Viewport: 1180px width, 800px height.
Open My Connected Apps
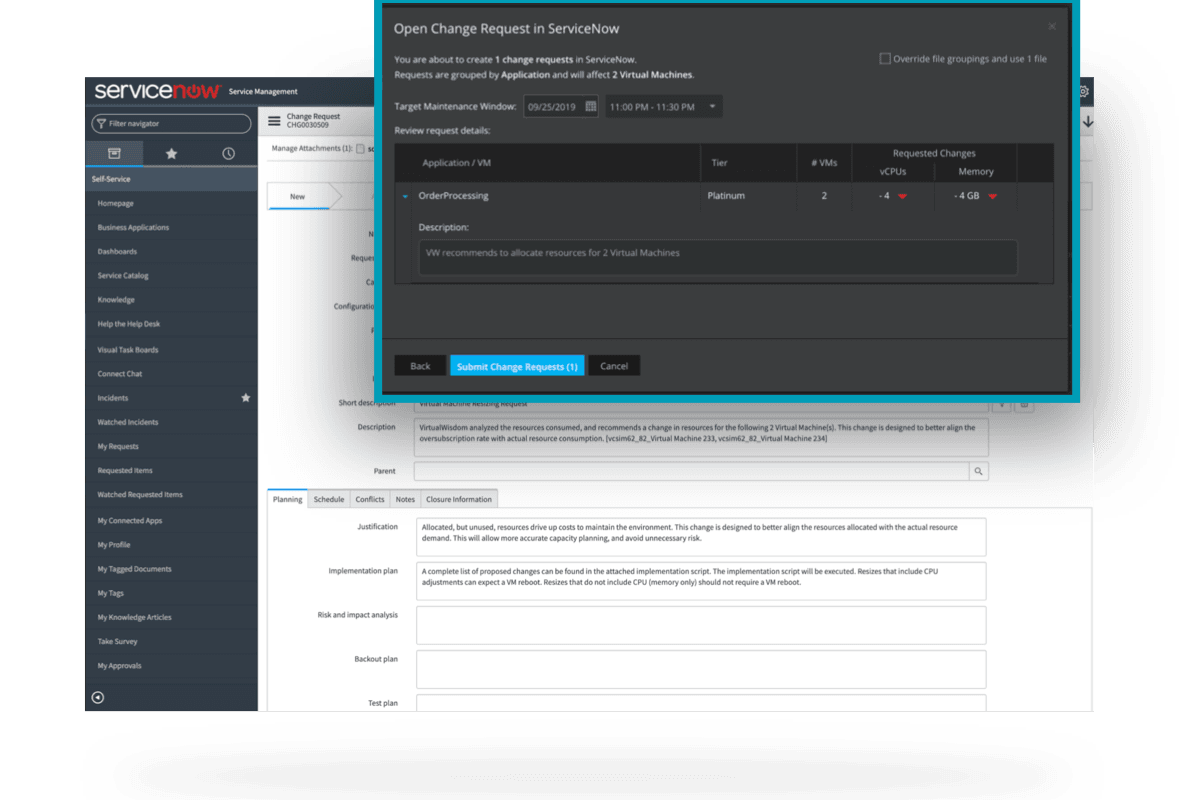coord(129,521)
